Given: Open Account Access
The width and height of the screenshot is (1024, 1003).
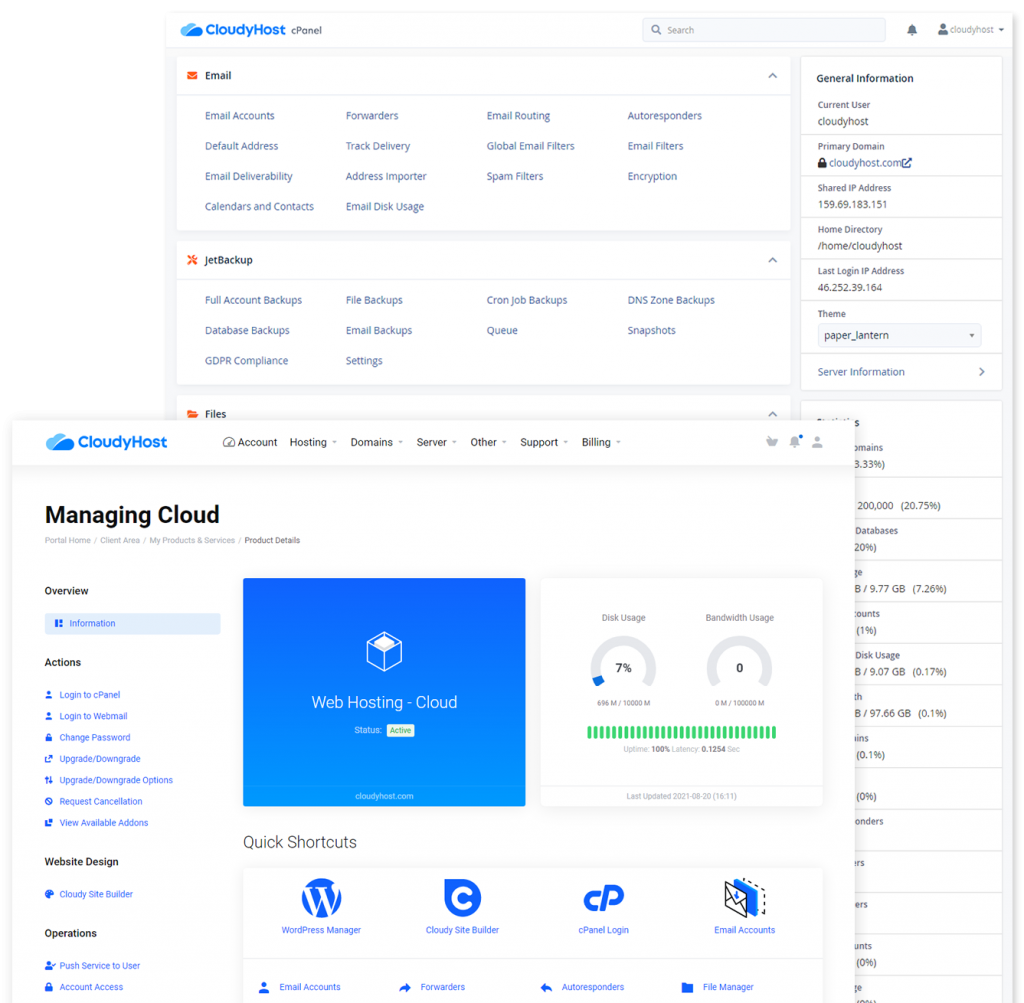Looking at the screenshot, I should pyautogui.click(x=91, y=987).
